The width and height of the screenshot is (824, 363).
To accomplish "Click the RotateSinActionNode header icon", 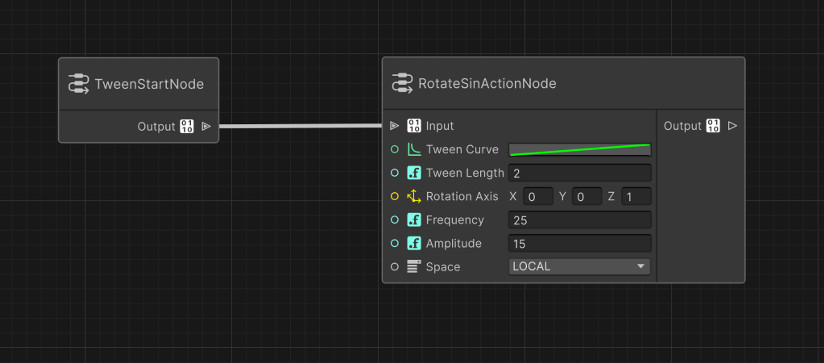I will pos(403,84).
